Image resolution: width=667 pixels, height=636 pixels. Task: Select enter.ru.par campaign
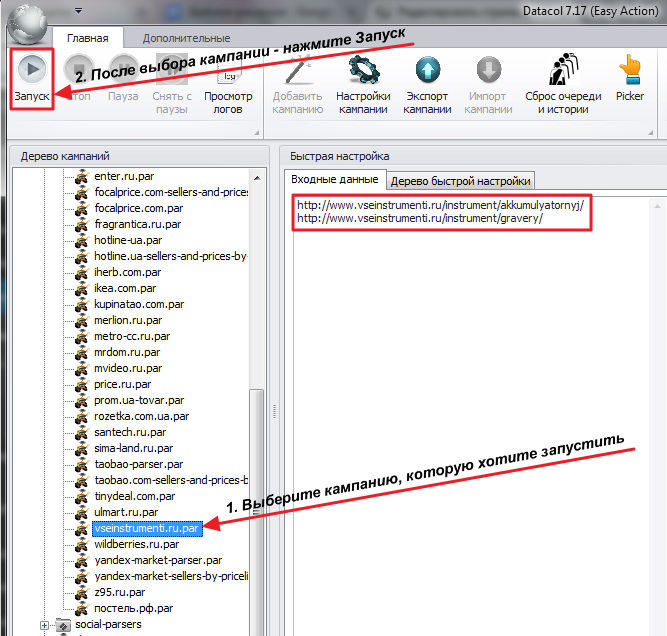[124, 176]
